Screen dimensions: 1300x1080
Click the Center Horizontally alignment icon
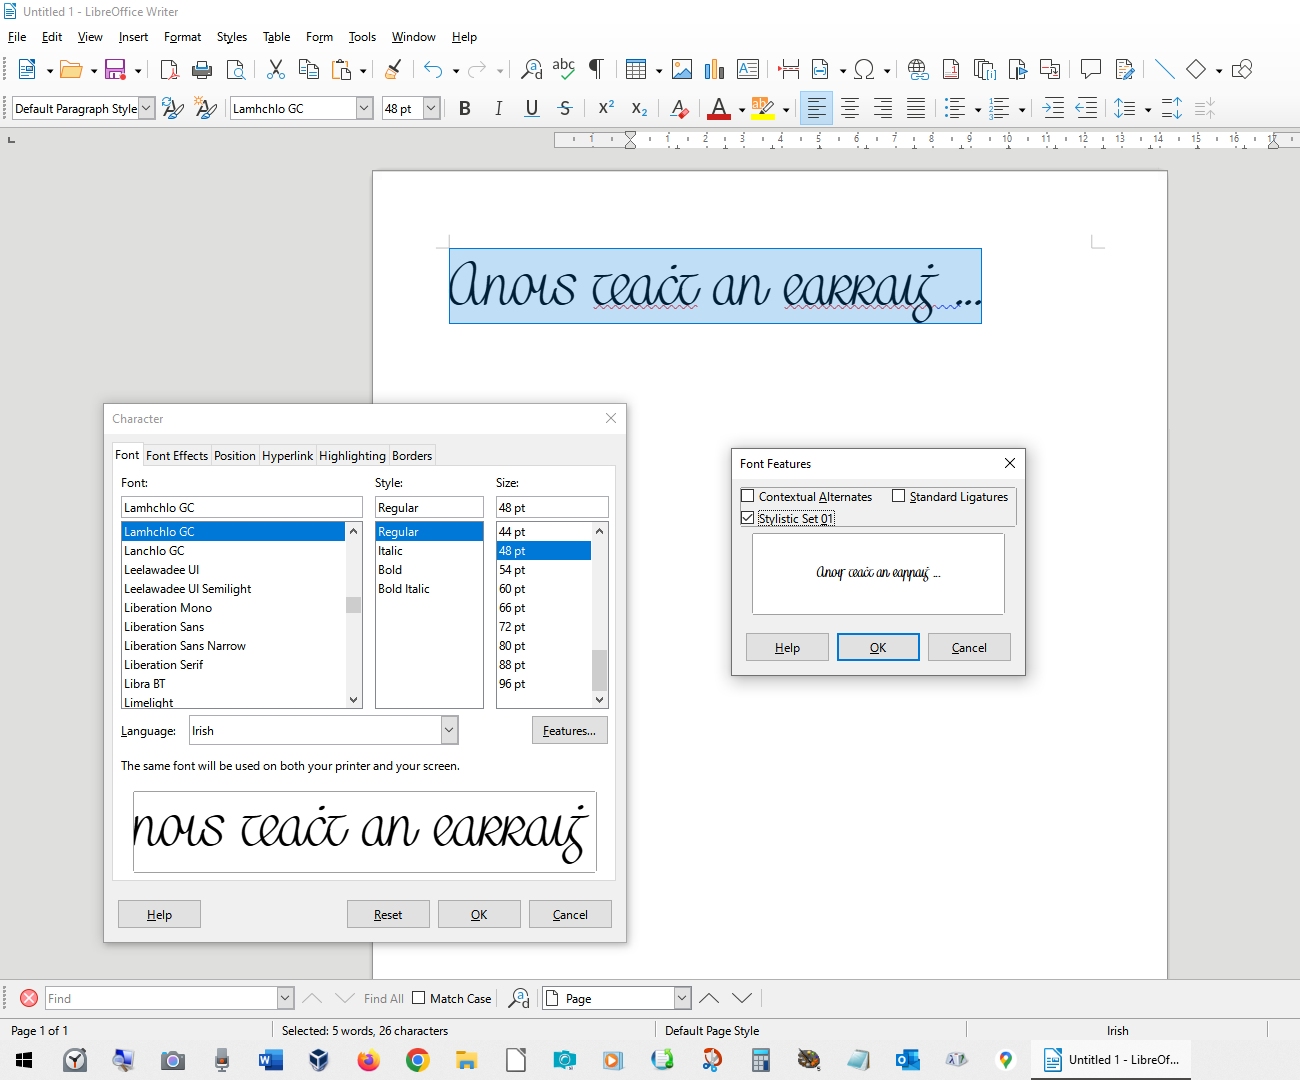click(x=850, y=108)
